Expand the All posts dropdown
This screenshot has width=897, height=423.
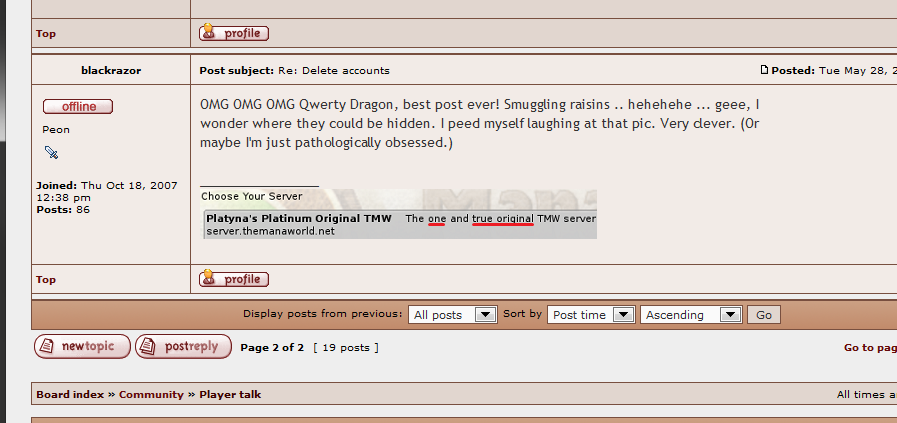(452, 314)
